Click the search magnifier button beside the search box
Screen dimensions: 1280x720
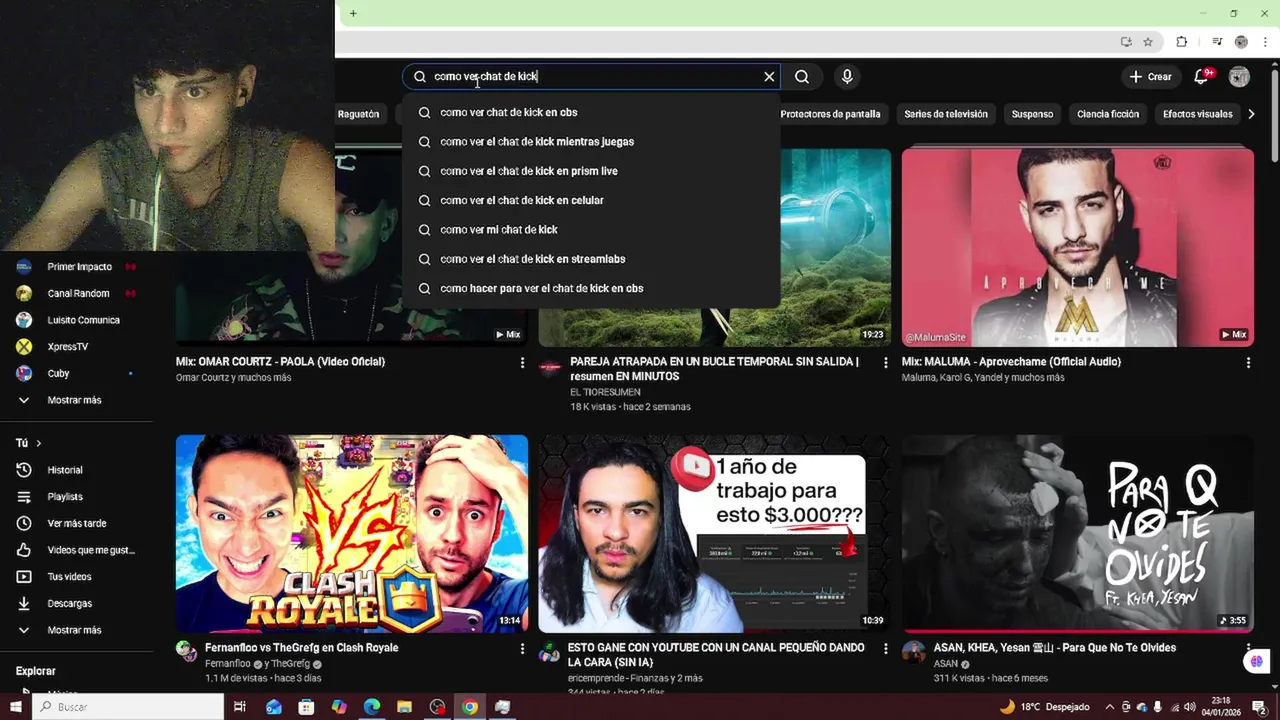tap(802, 77)
